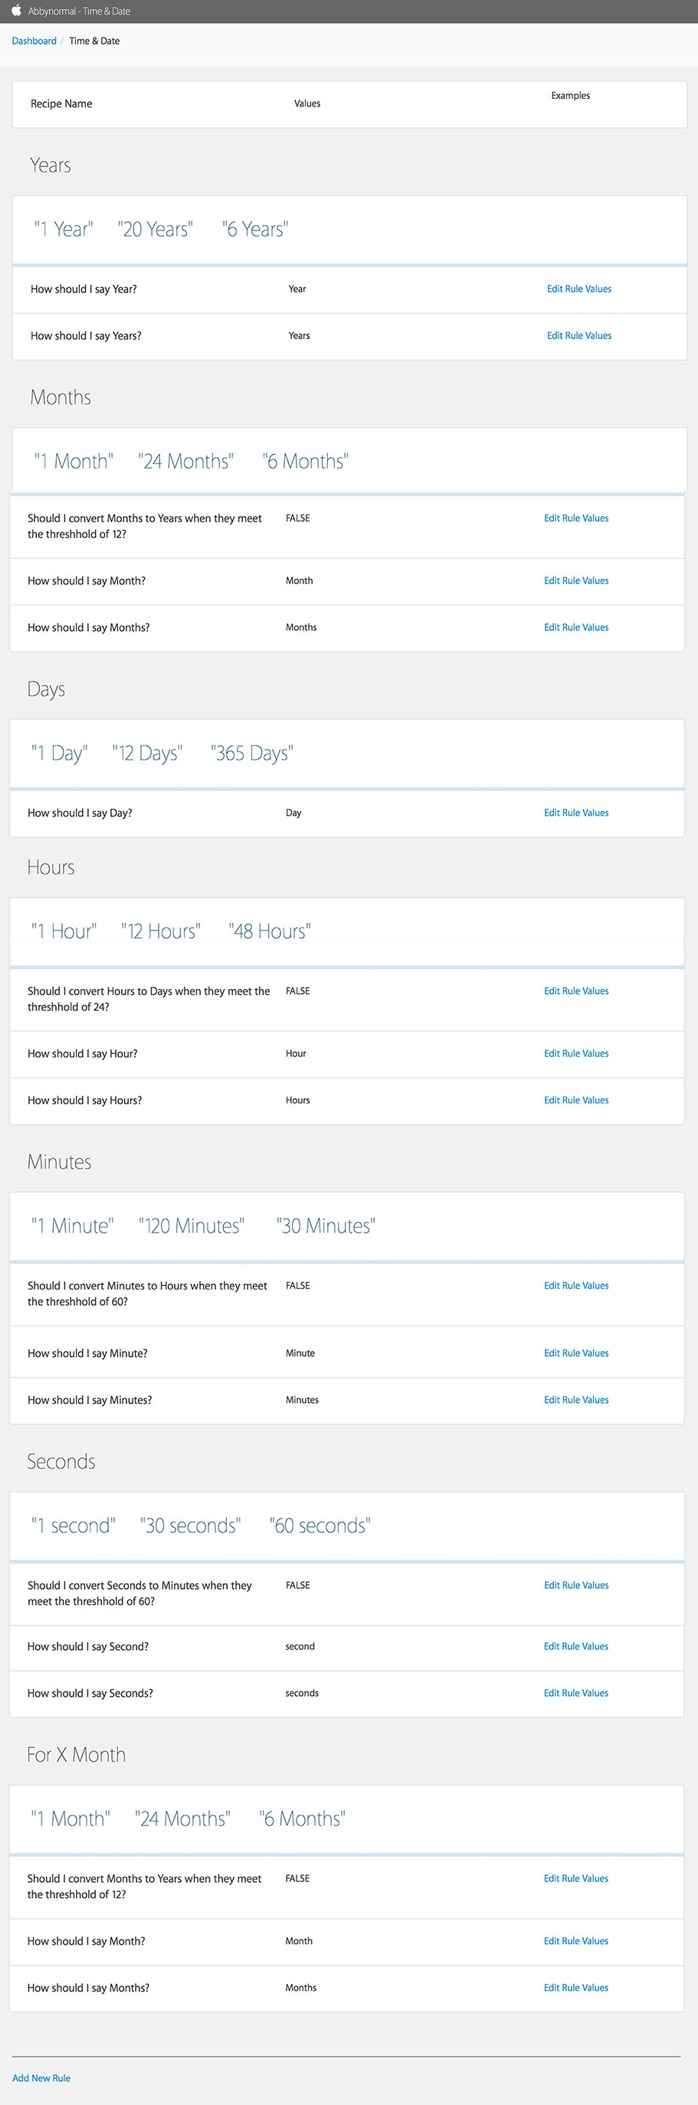Edit rule values for "How should I say Minute?"
Screen dimensions: 698x2105
[x=576, y=1353]
